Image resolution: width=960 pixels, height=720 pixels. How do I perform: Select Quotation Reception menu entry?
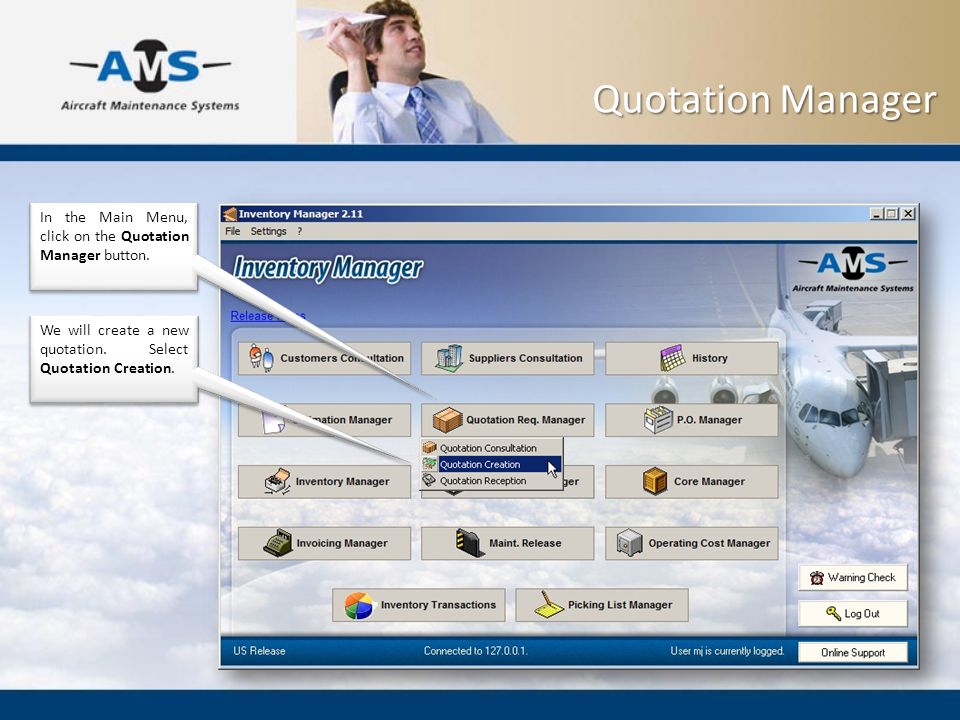(x=492, y=481)
